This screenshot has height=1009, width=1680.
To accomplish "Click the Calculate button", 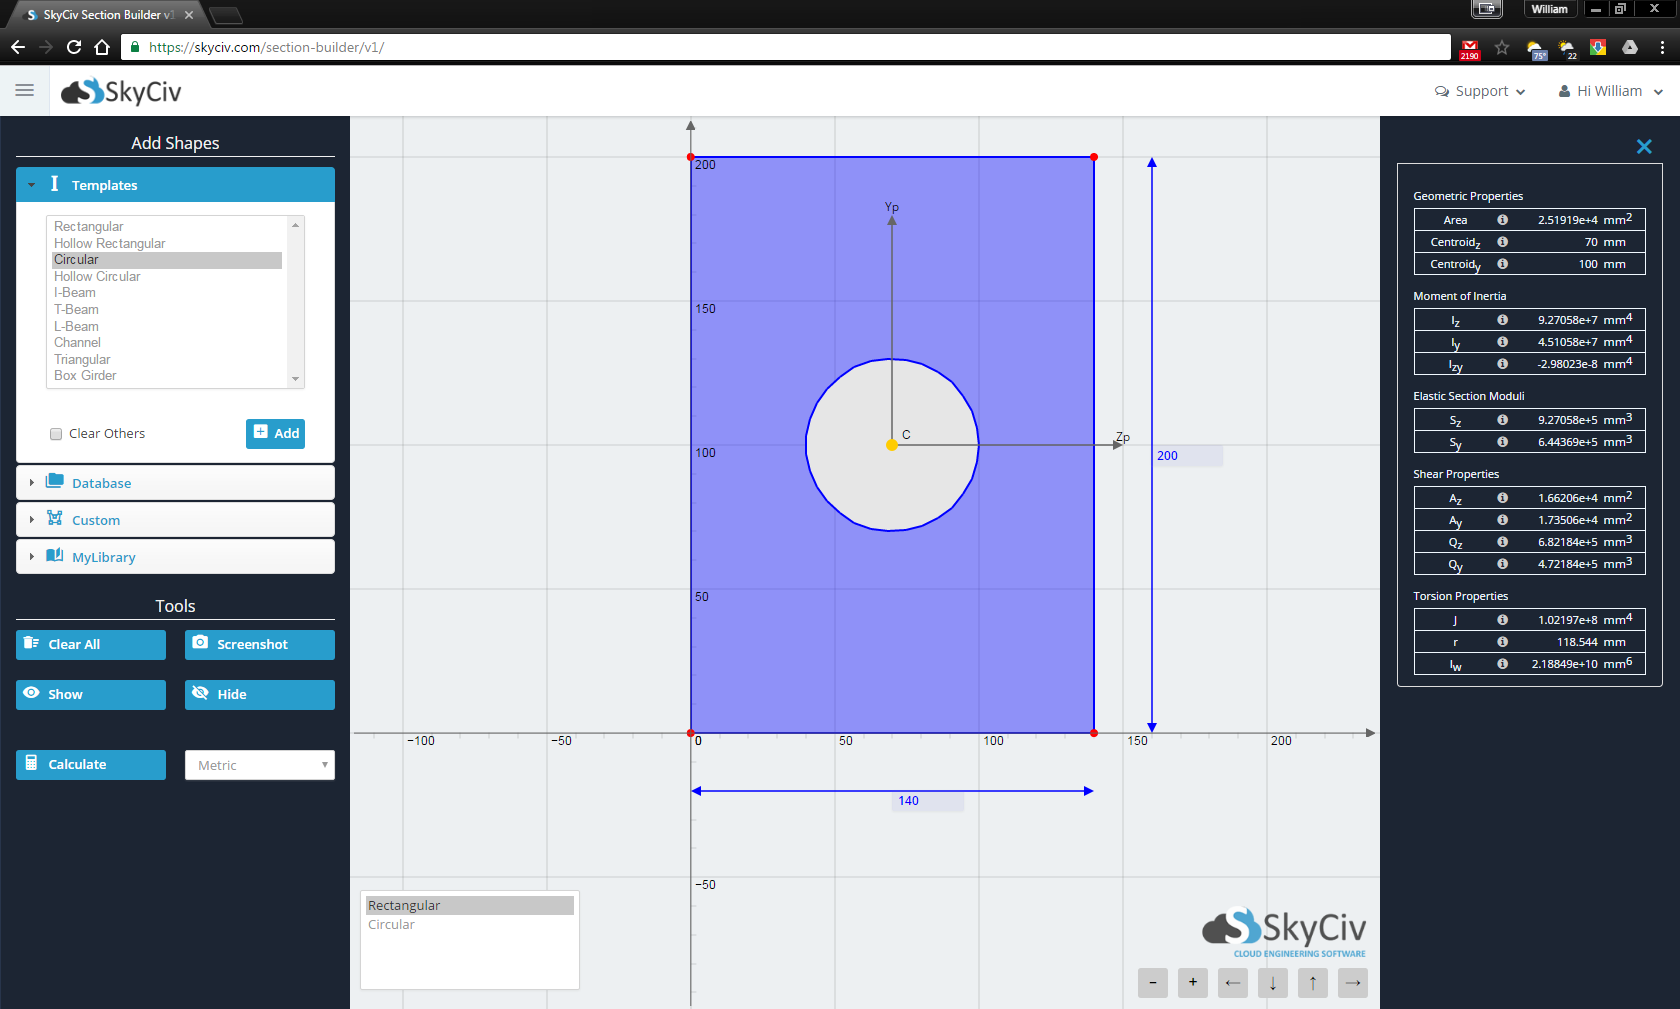I will [x=91, y=765].
